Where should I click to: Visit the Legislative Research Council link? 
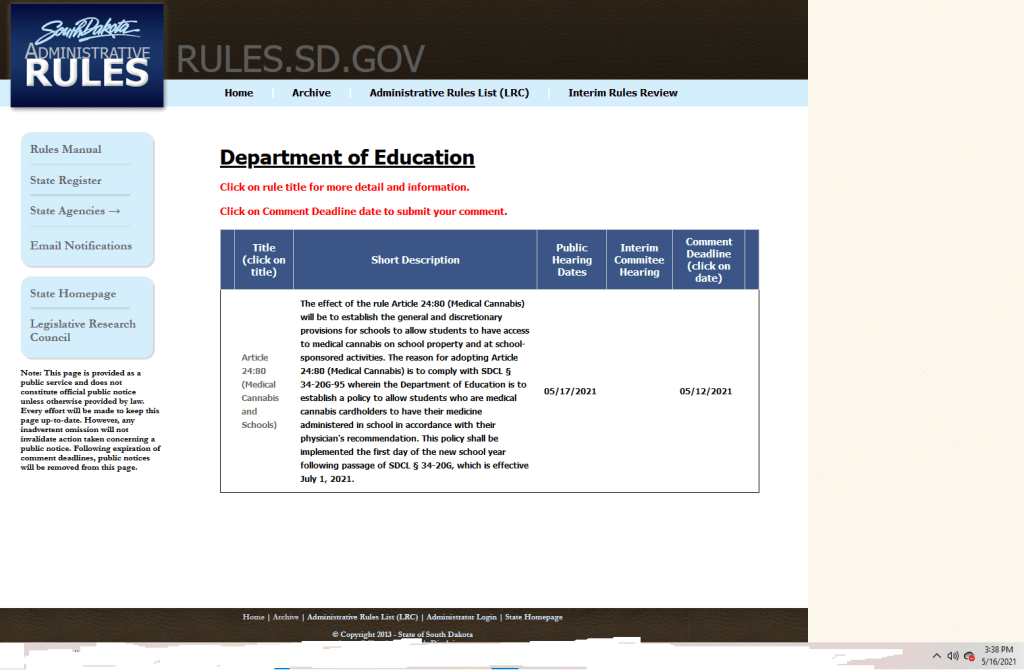82,330
